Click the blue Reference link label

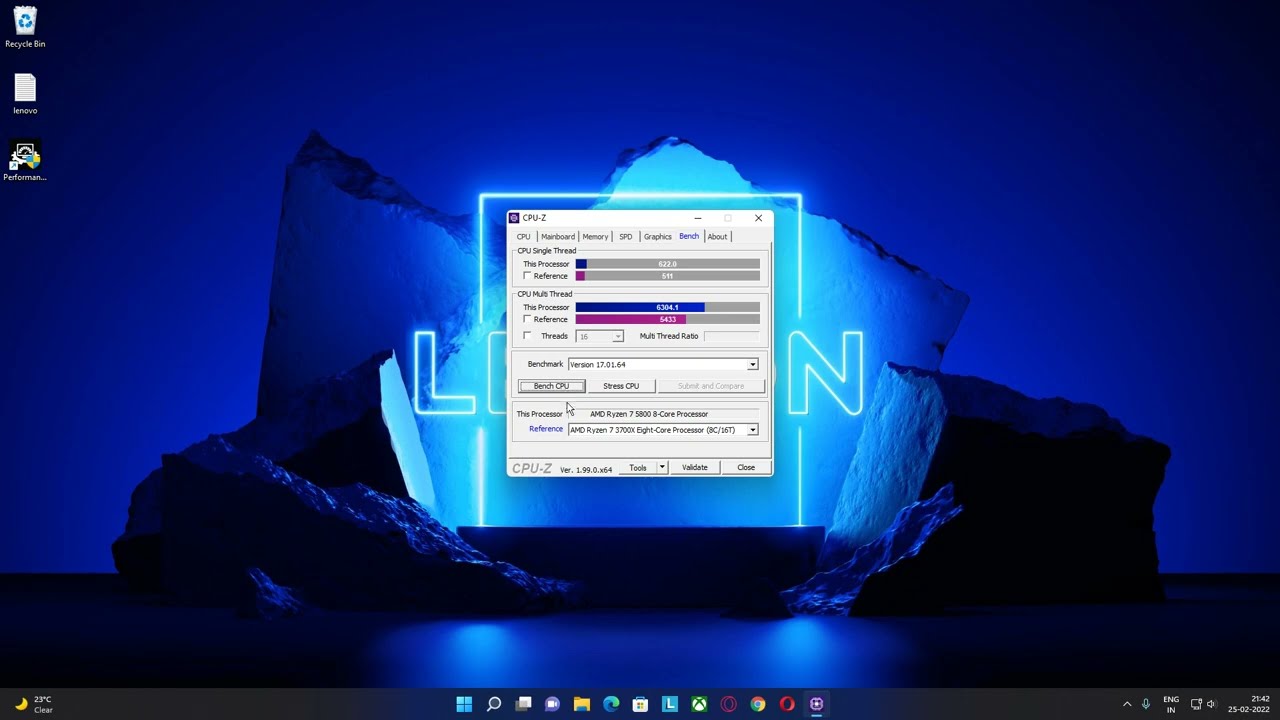point(546,429)
